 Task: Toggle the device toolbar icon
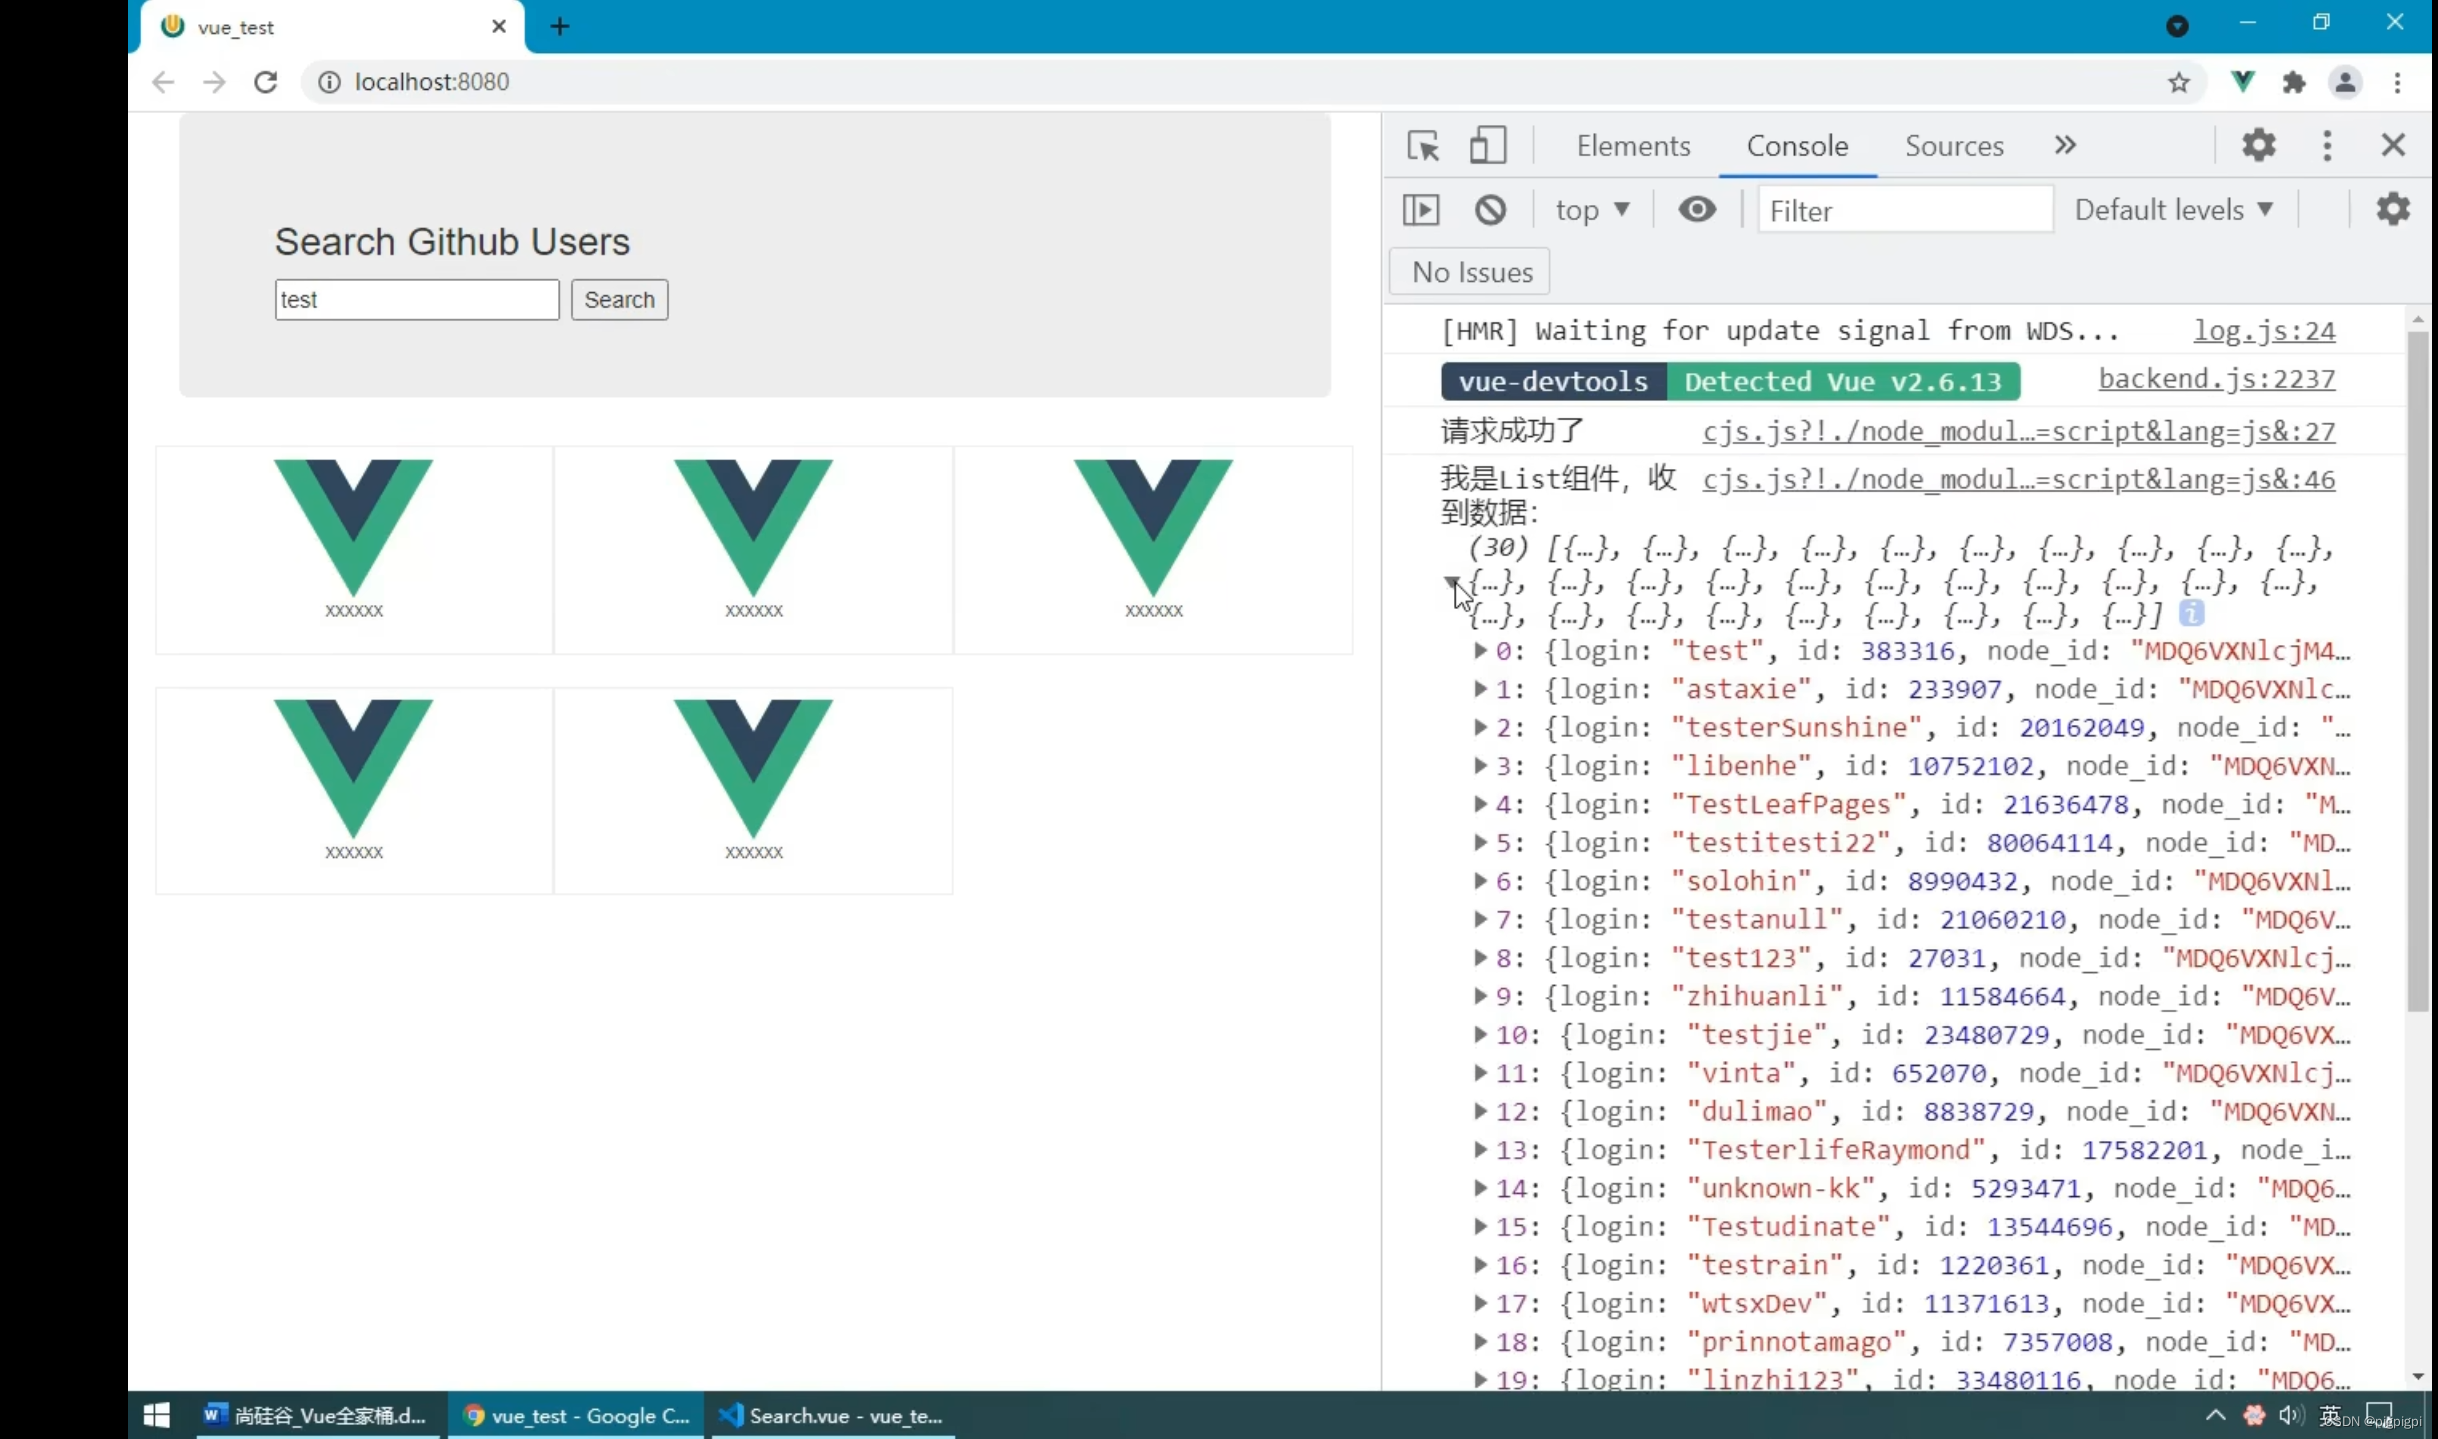(x=1488, y=146)
